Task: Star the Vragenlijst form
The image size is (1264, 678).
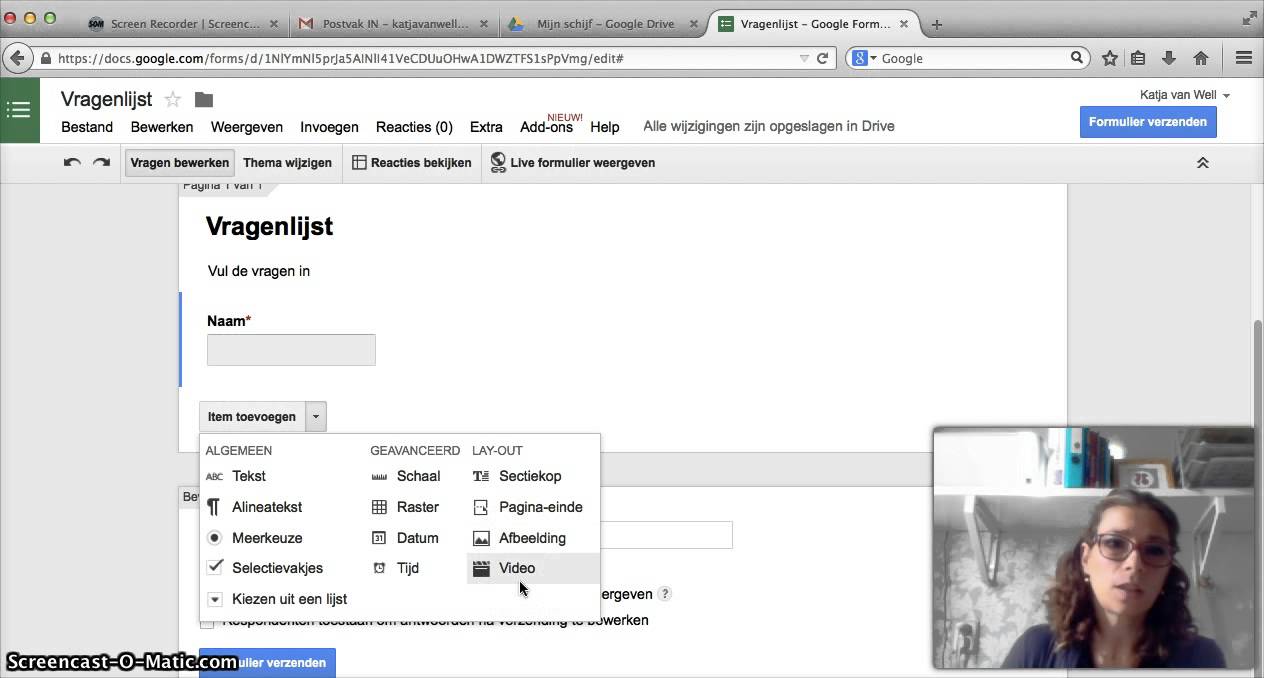Action: [x=172, y=99]
